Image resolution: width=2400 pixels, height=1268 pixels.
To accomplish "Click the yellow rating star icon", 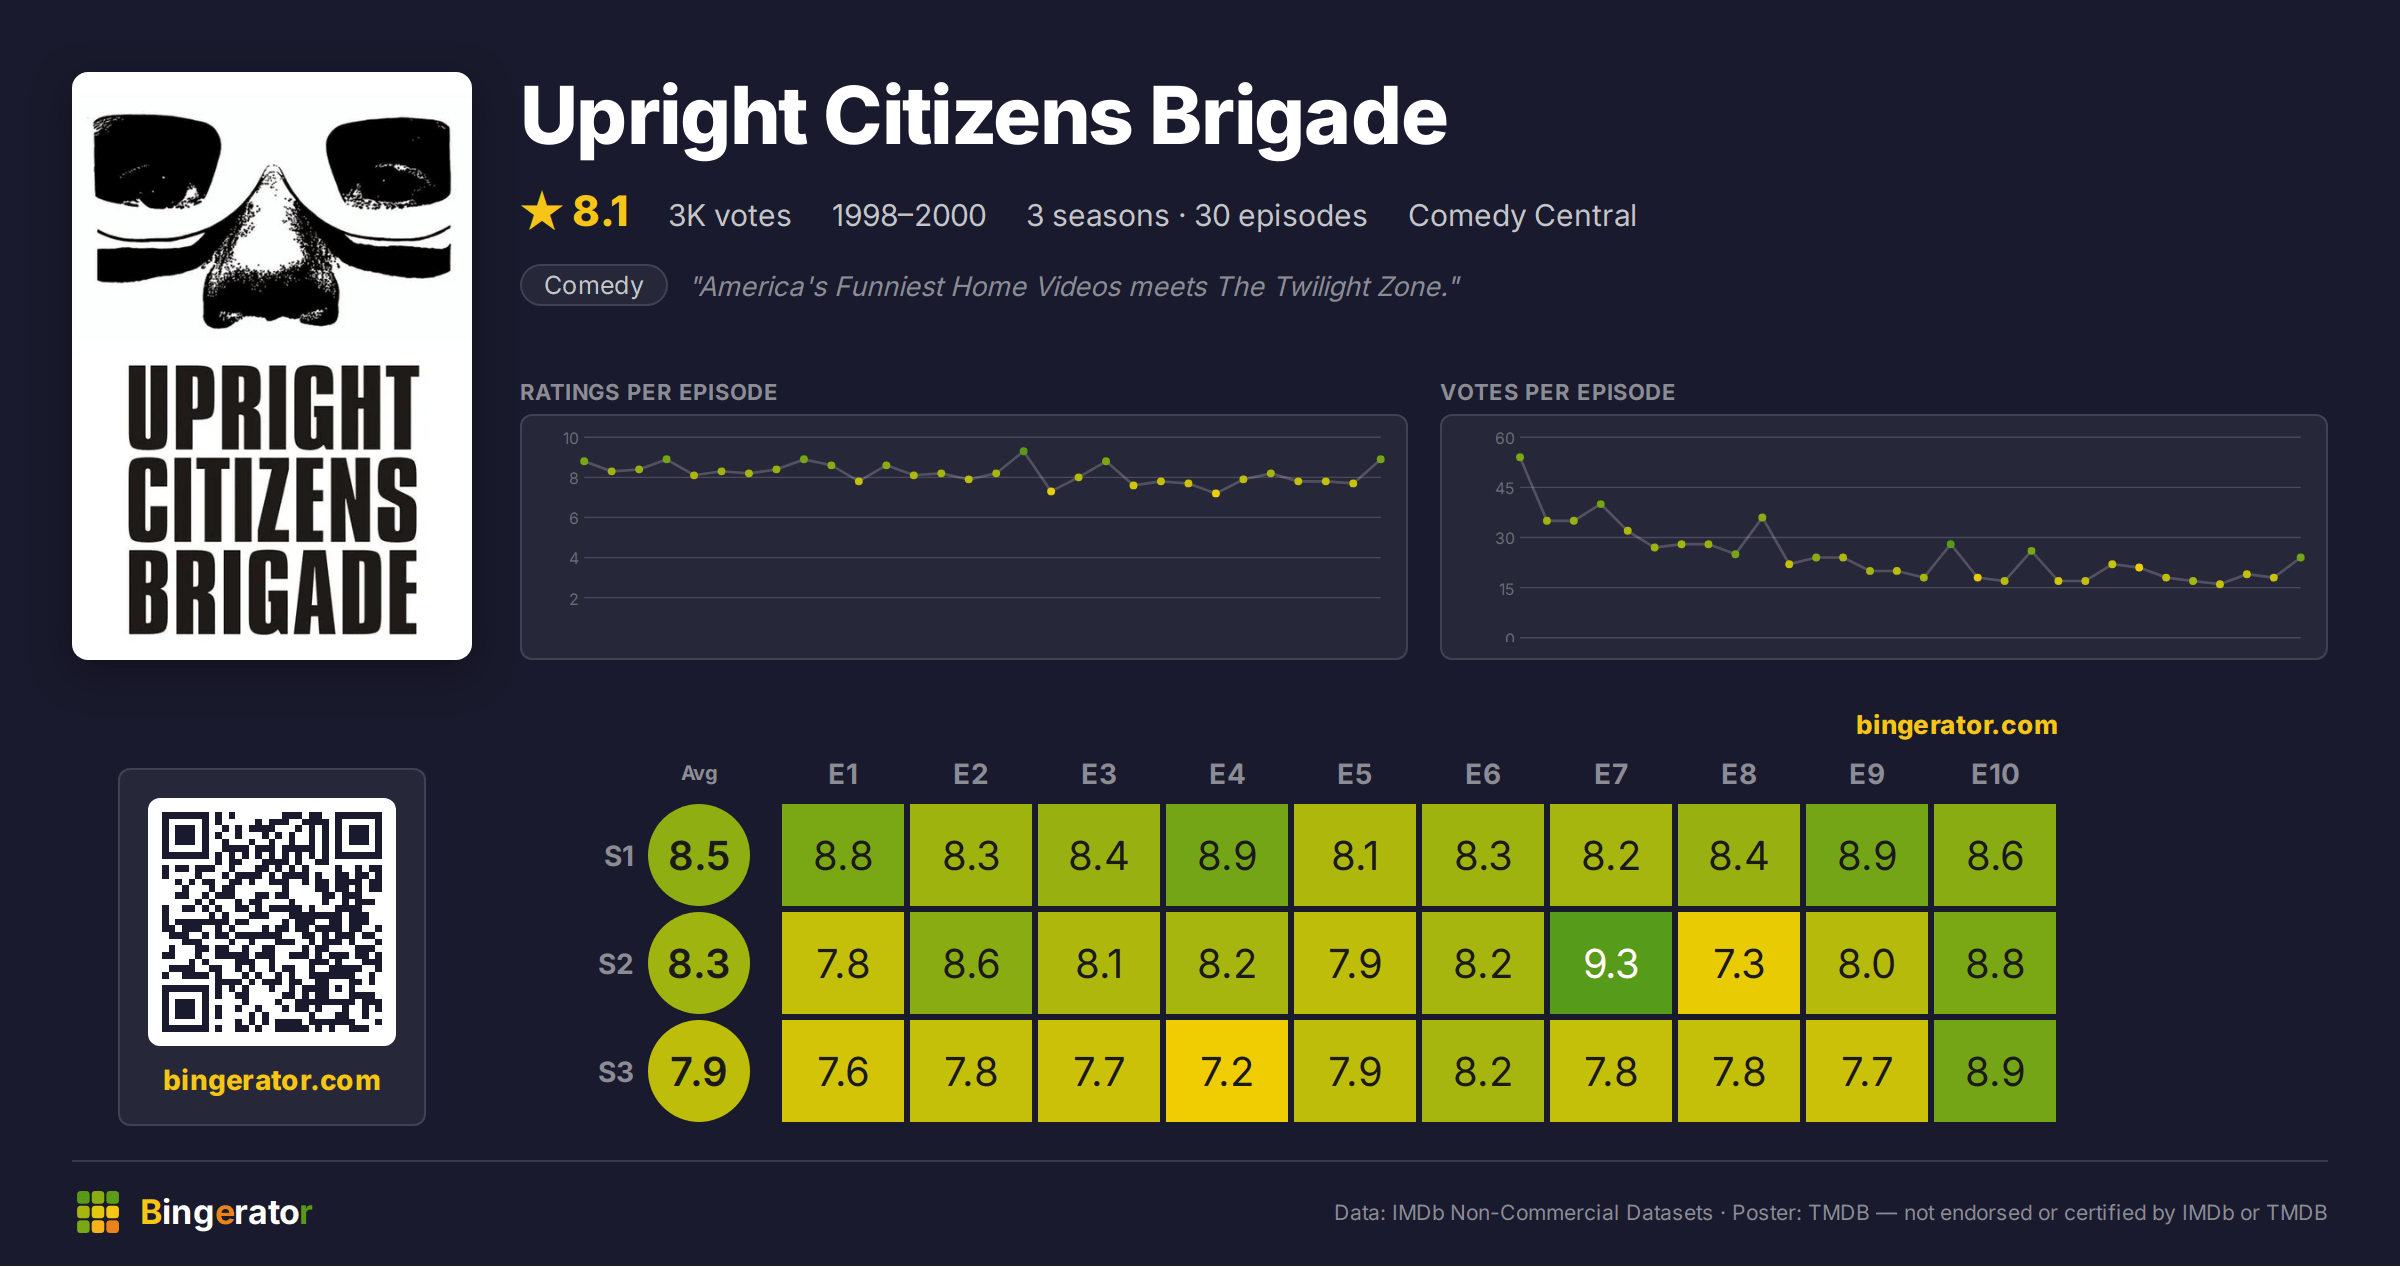I will (x=542, y=211).
